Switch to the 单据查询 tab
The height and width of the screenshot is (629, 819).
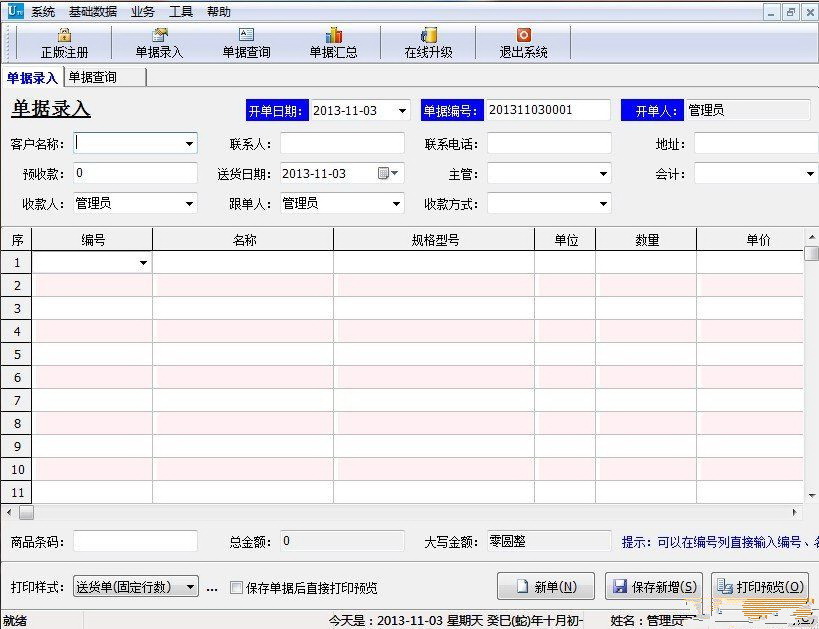click(x=105, y=77)
